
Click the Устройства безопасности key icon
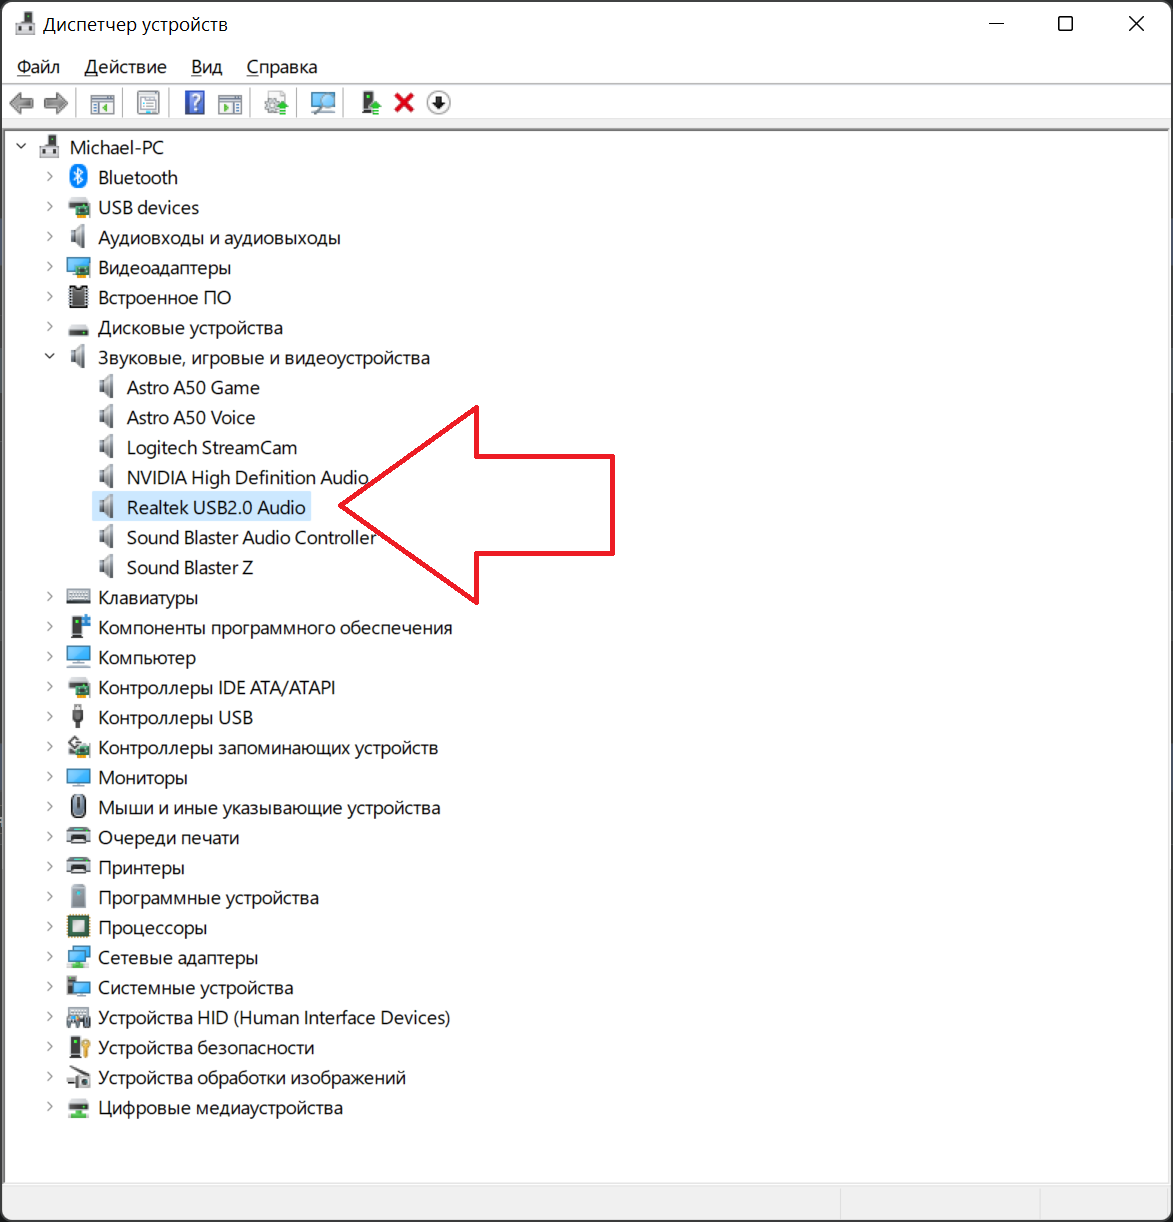[79, 1047]
